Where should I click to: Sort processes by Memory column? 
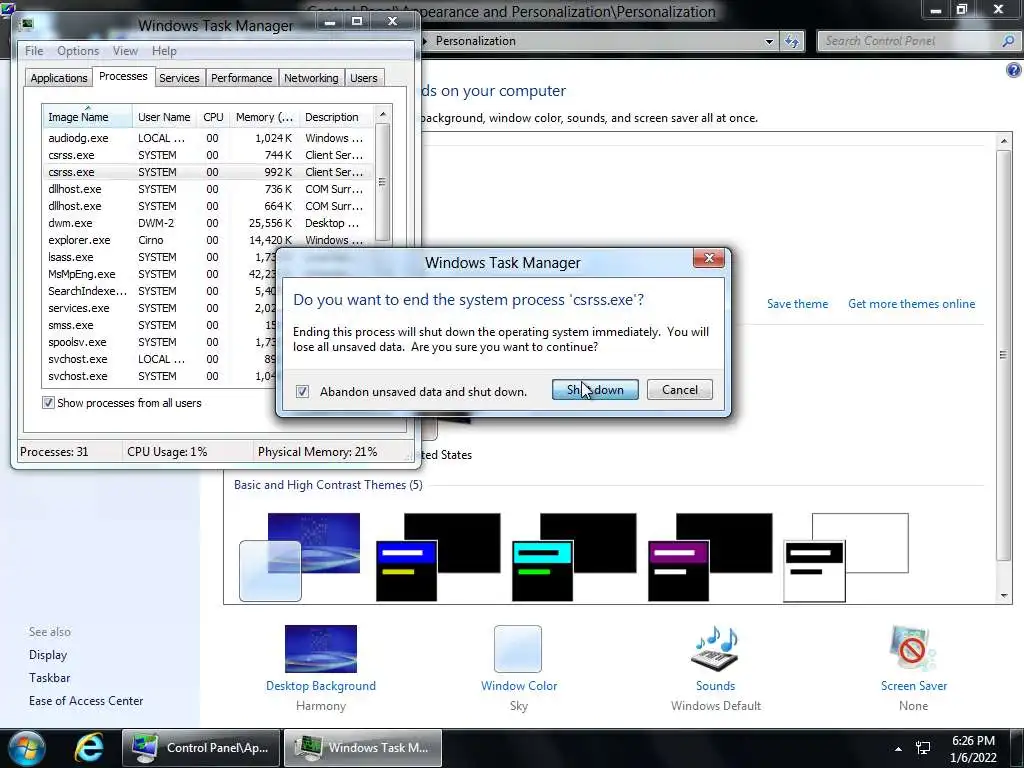pyautogui.click(x=264, y=117)
